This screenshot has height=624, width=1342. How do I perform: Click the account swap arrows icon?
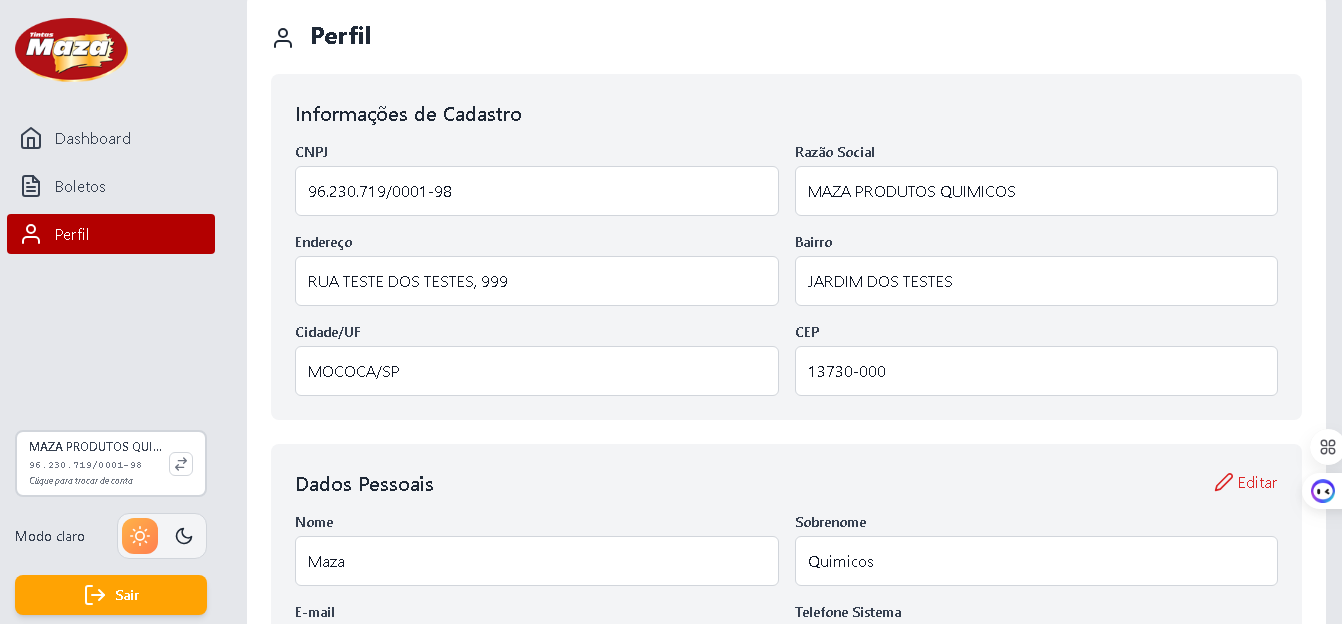[x=180, y=464]
